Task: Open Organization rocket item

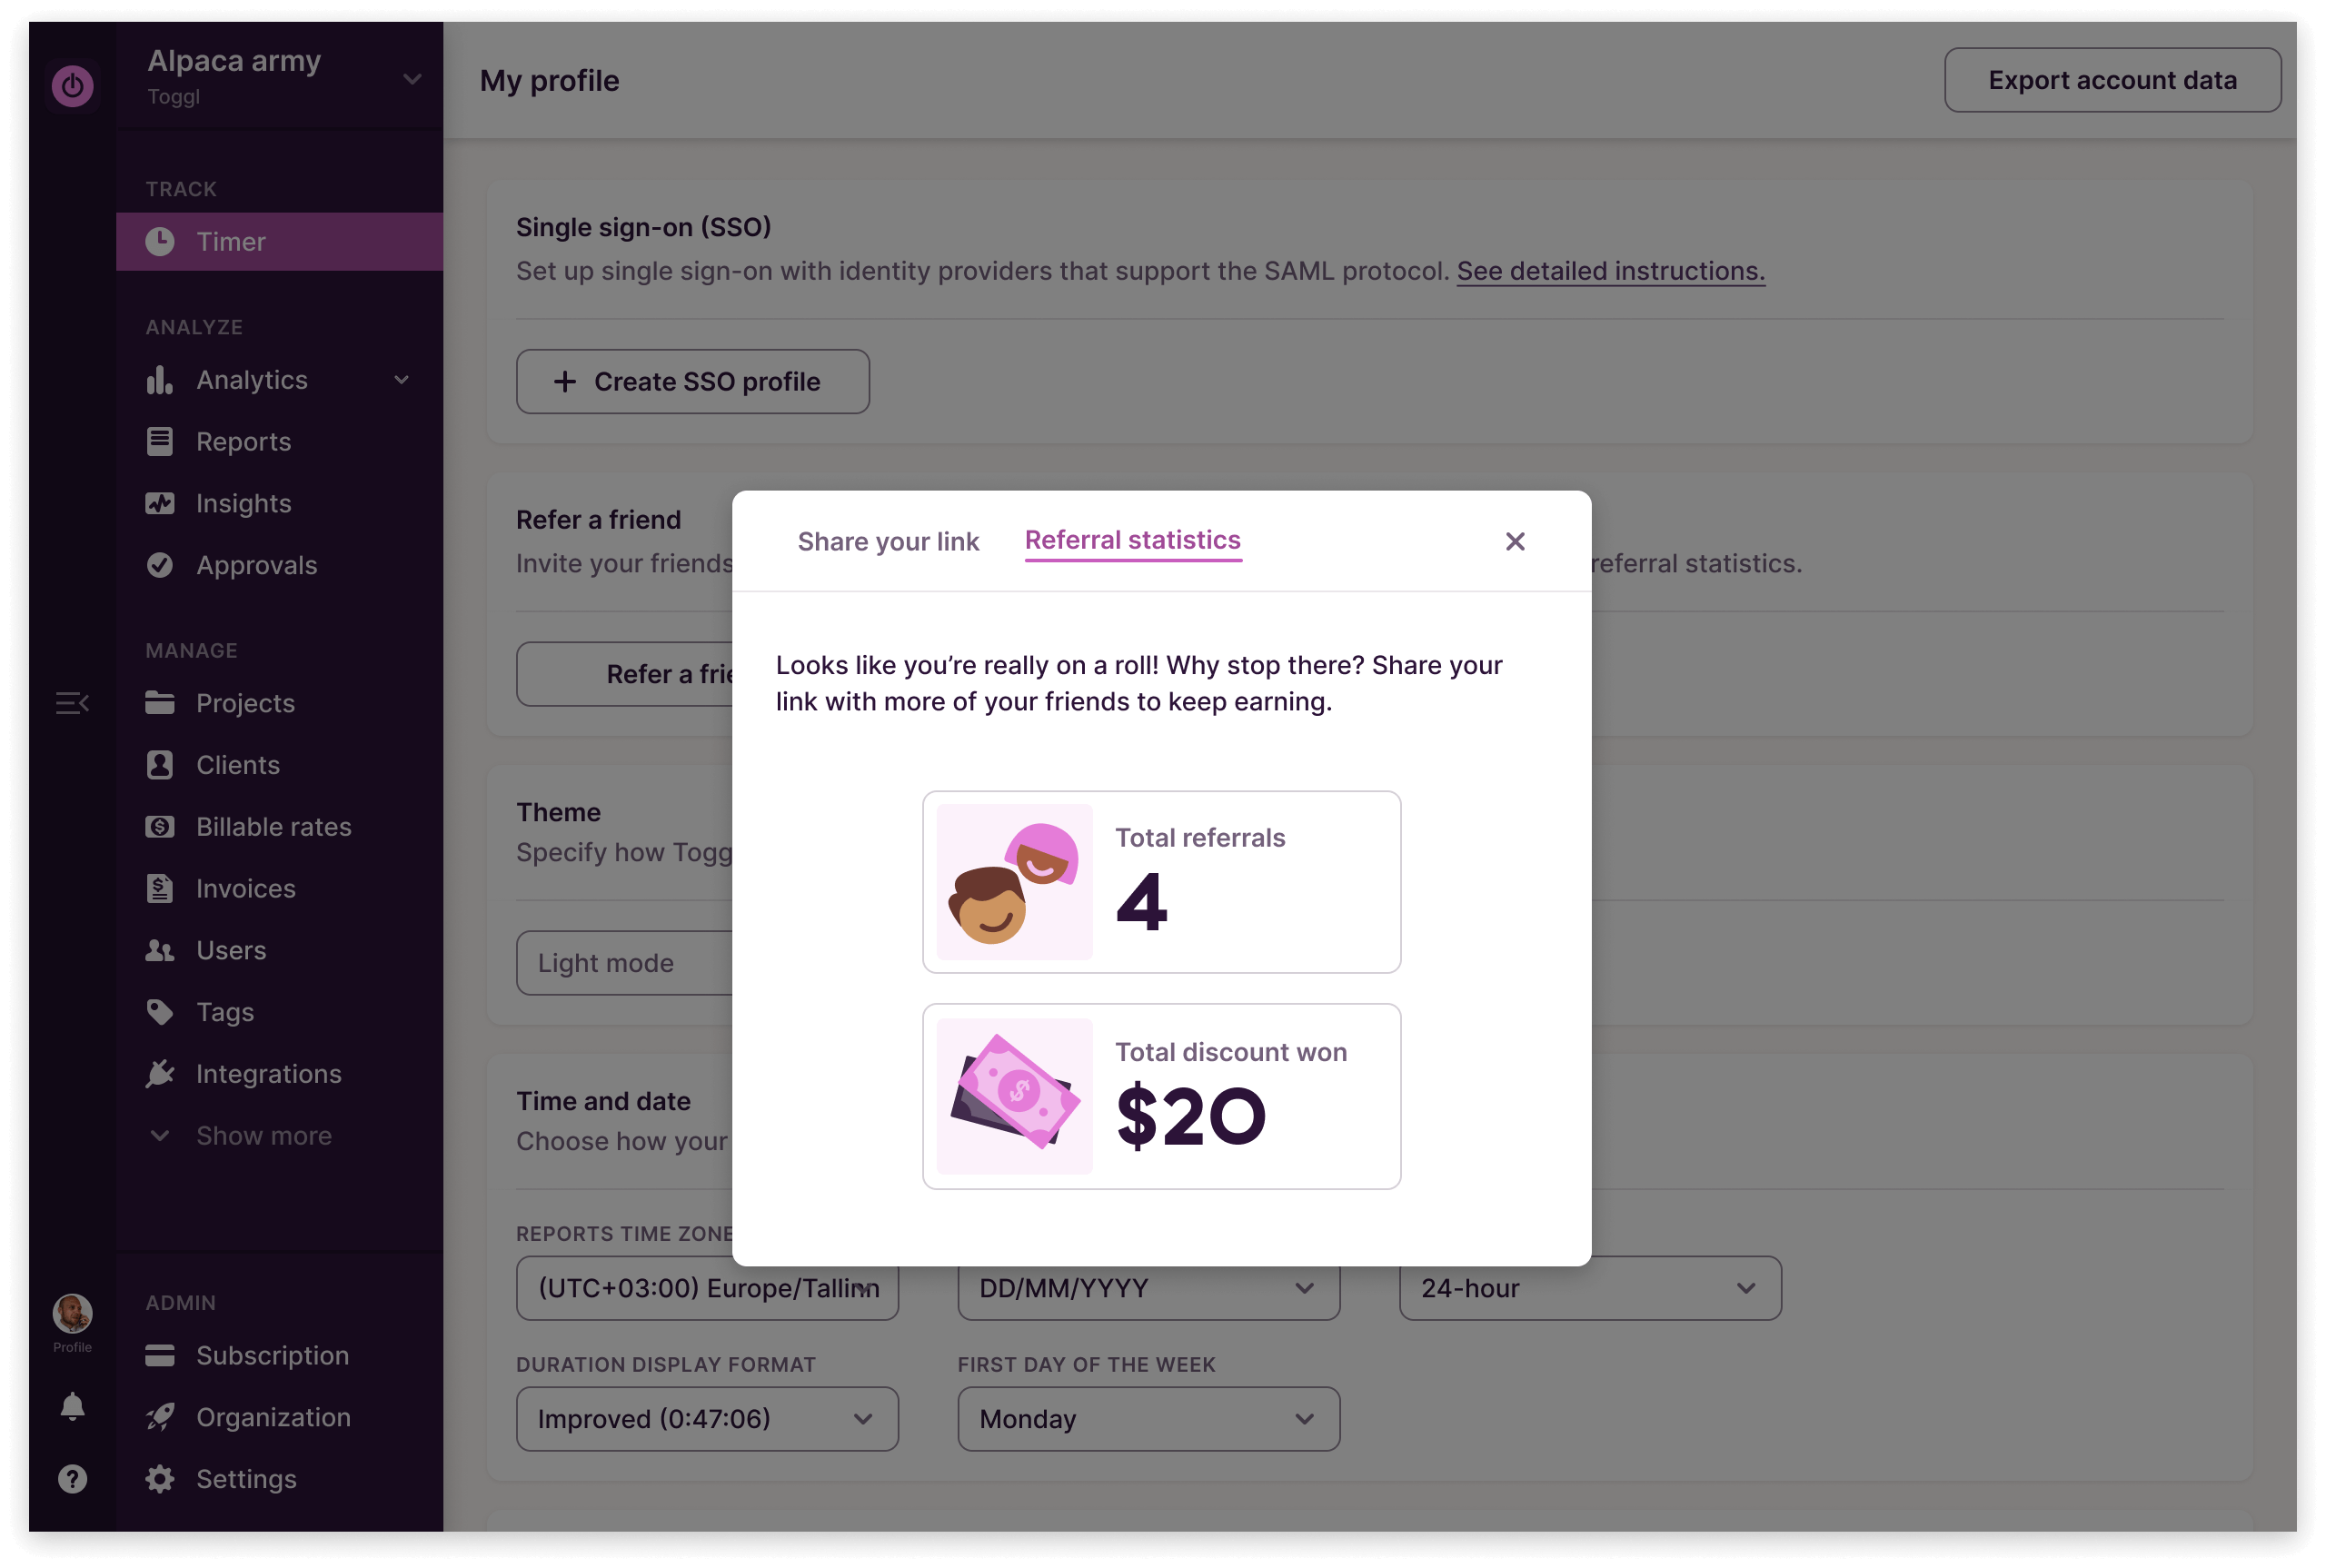Action: coord(273,1417)
